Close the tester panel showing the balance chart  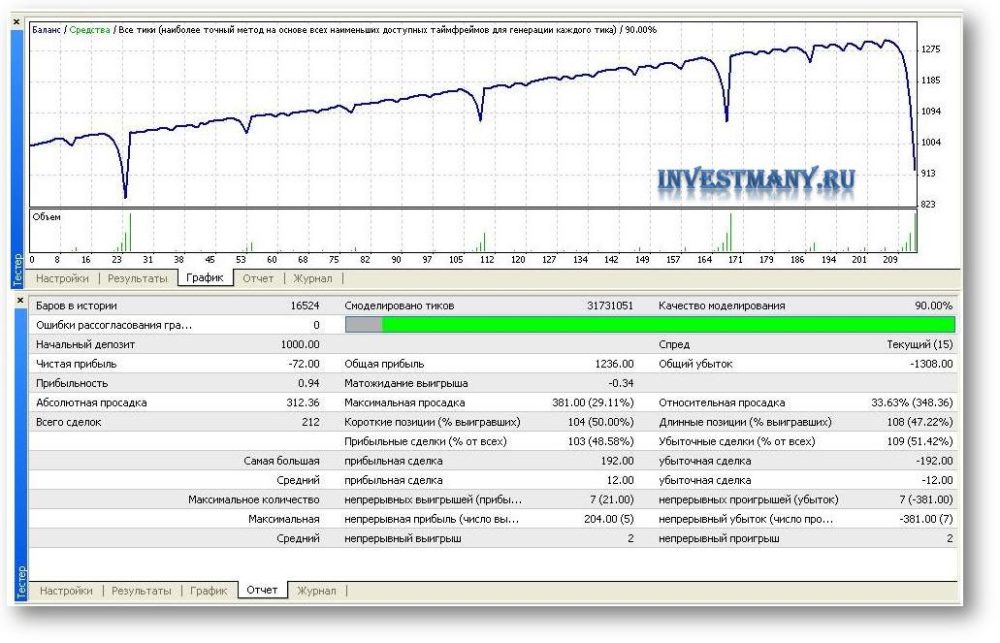click(17, 22)
